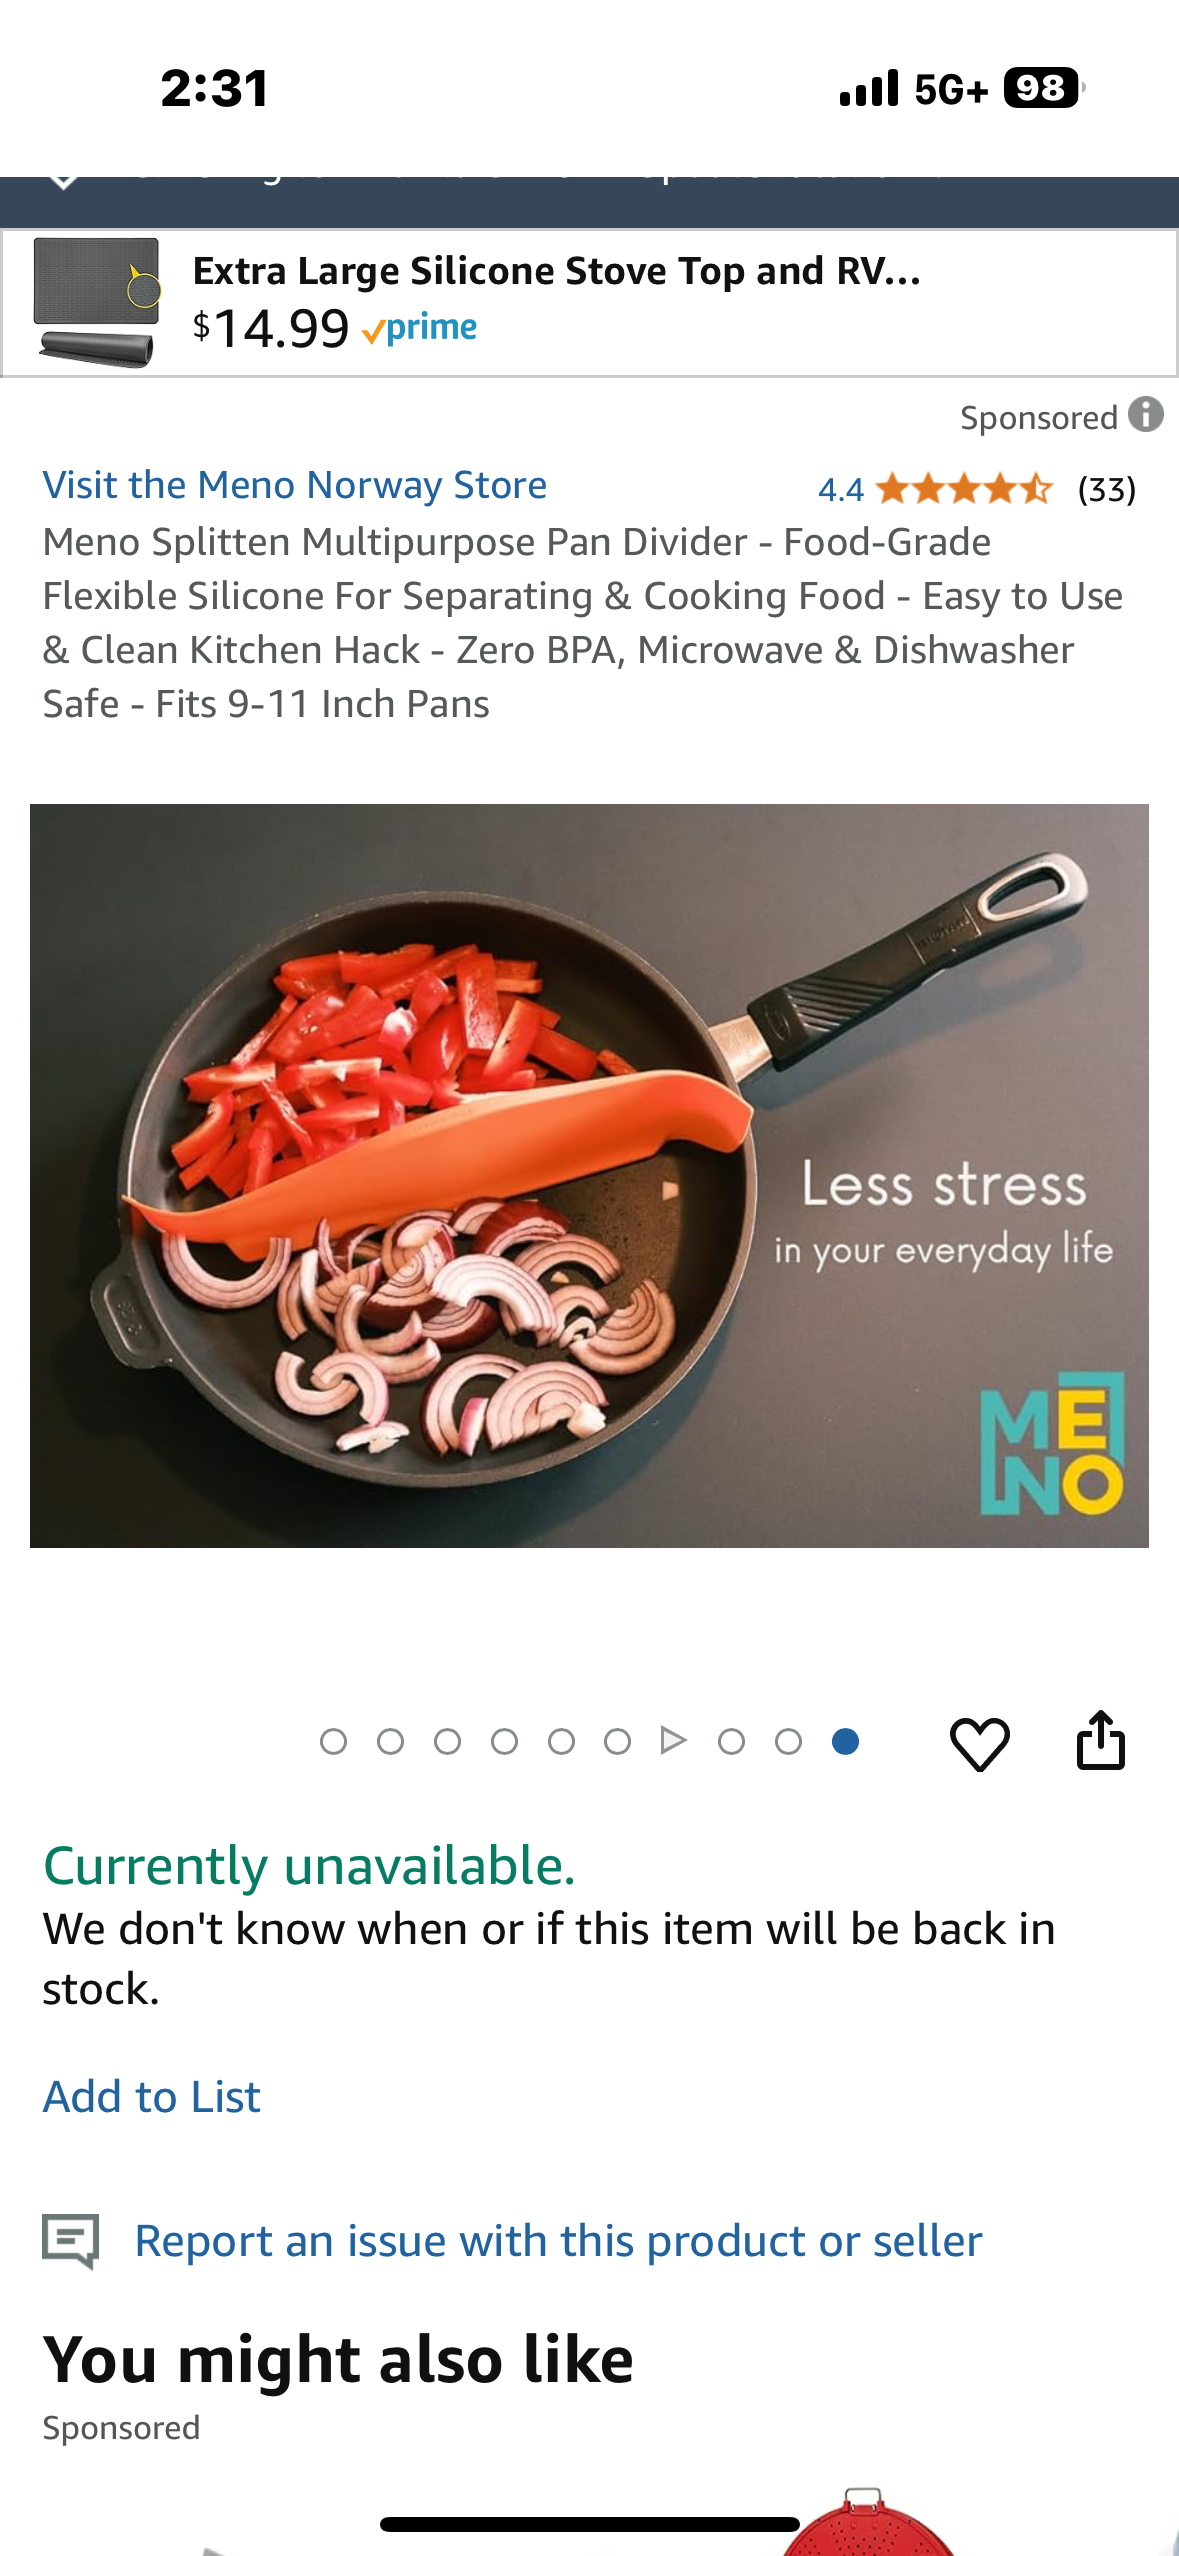Open the 4.4 rating number link
The image size is (1179, 2556).
(840, 490)
